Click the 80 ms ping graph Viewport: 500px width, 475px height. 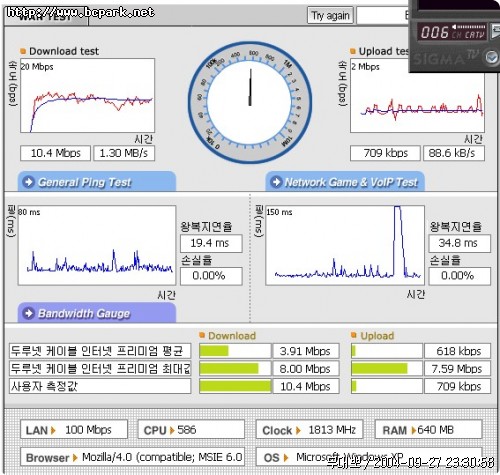tap(97, 245)
